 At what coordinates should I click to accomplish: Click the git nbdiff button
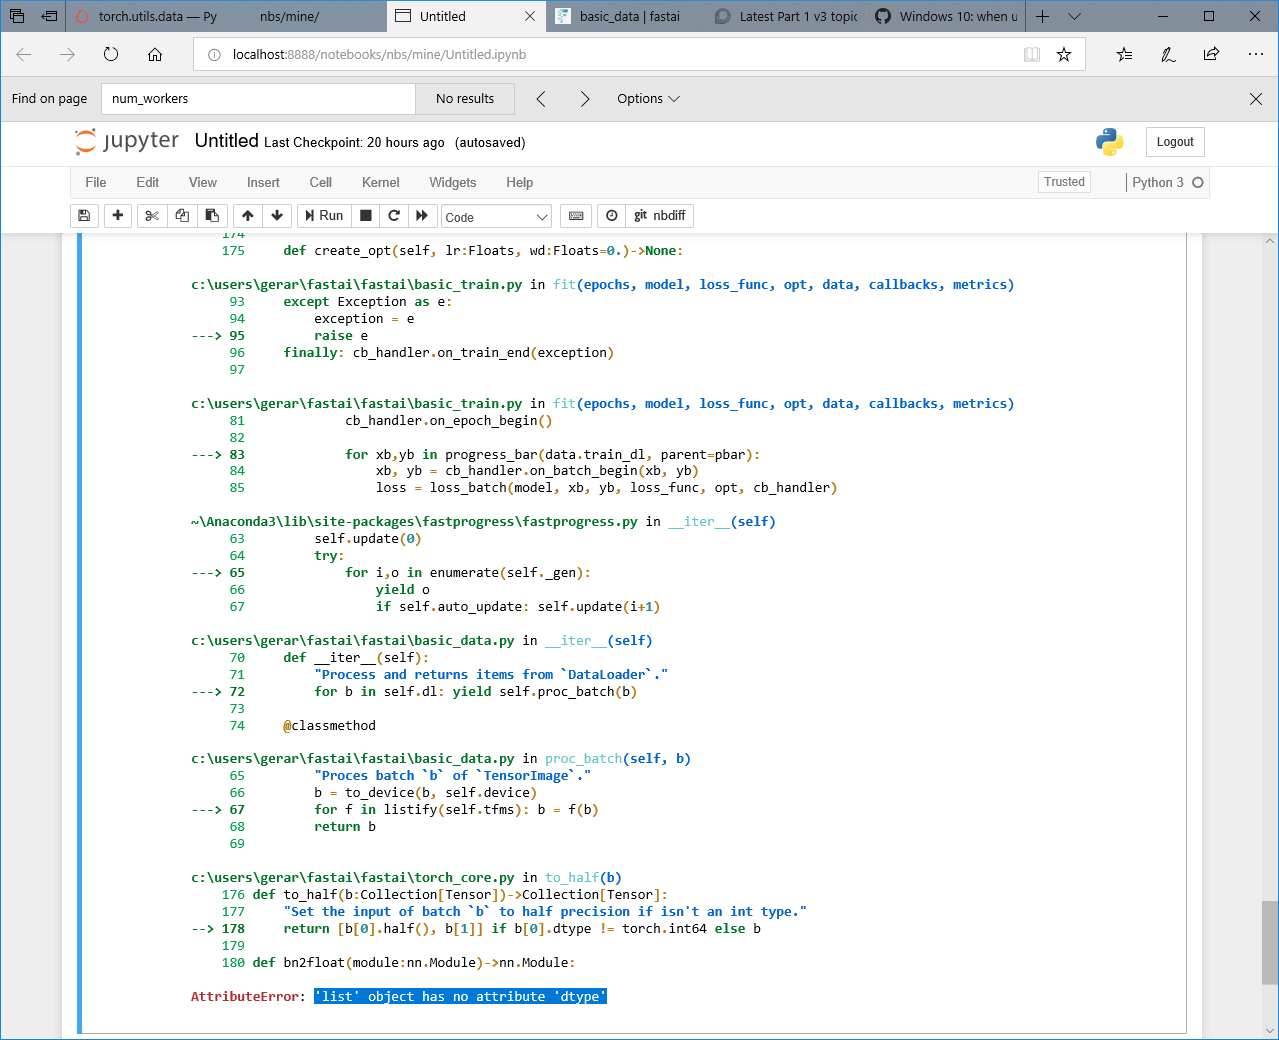[x=658, y=215]
